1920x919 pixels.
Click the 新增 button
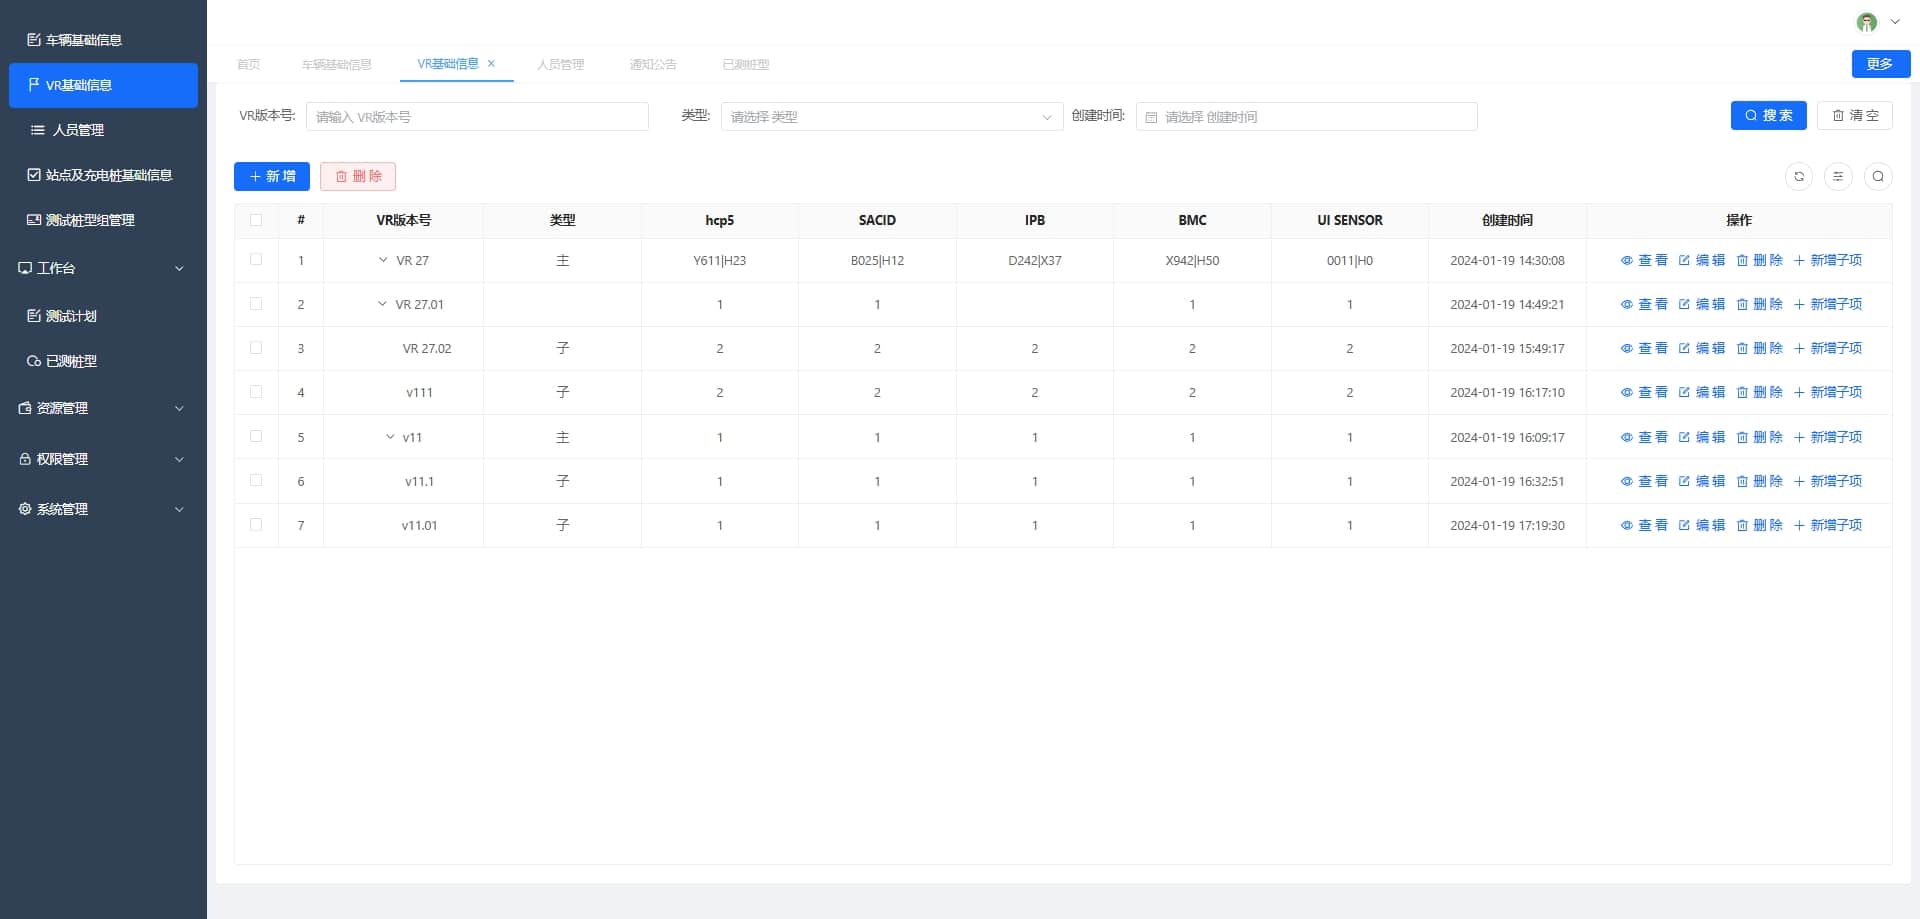tap(272, 176)
